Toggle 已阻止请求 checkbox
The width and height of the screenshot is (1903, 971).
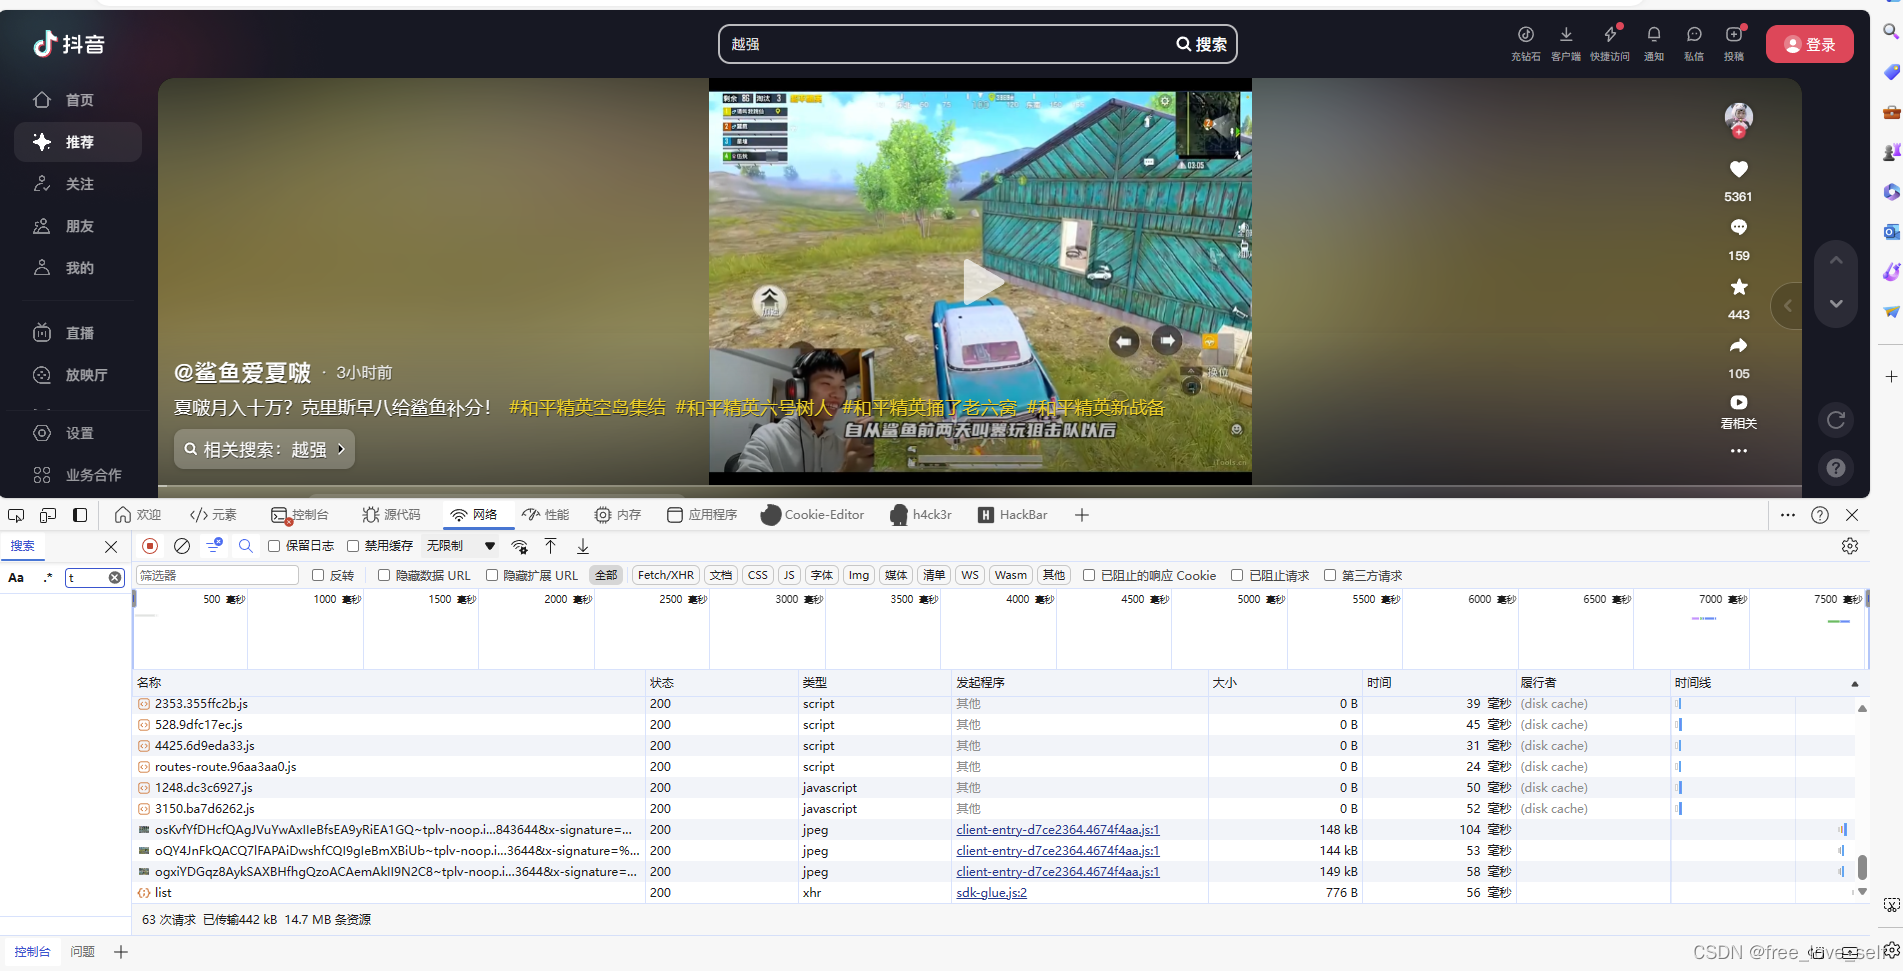(1237, 575)
